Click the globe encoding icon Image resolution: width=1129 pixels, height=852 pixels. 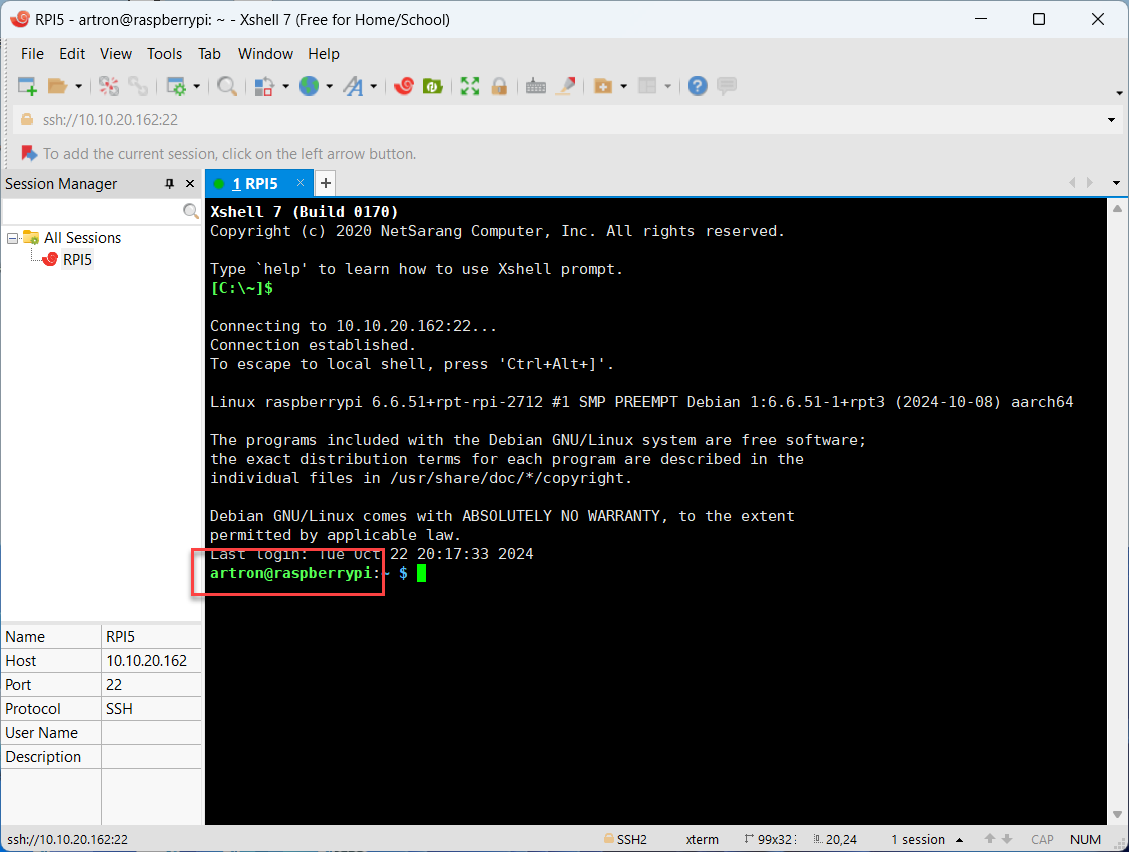coord(309,86)
